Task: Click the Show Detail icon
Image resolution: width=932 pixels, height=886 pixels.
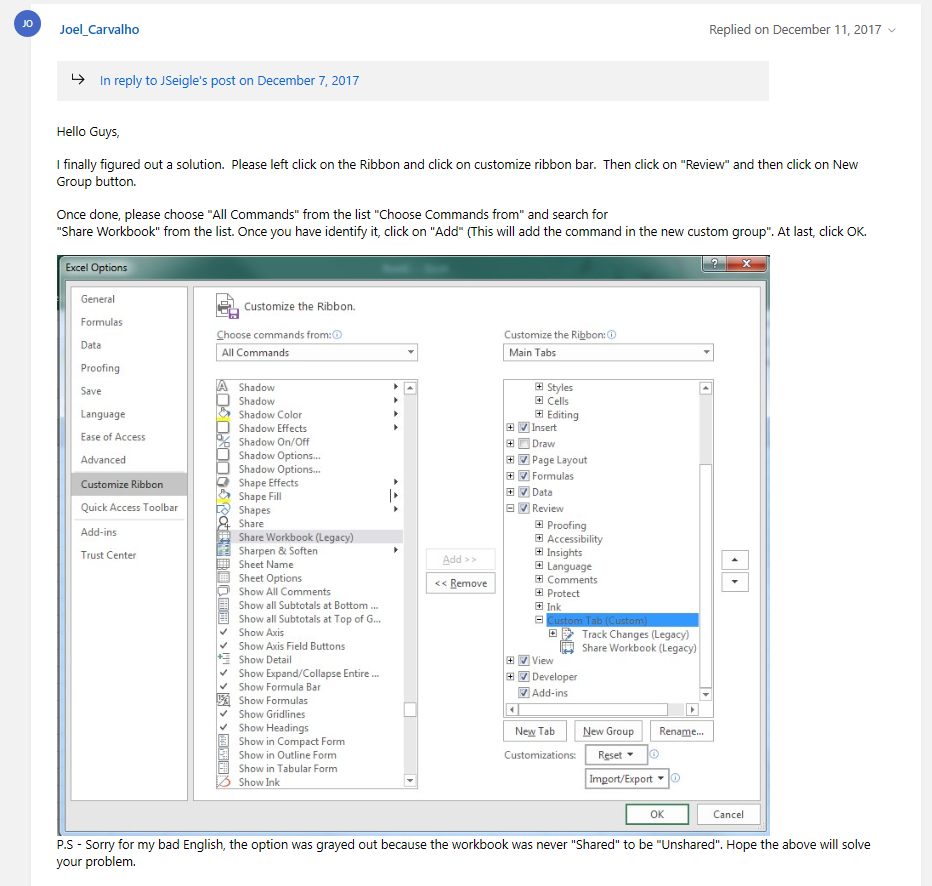Action: pos(223,659)
